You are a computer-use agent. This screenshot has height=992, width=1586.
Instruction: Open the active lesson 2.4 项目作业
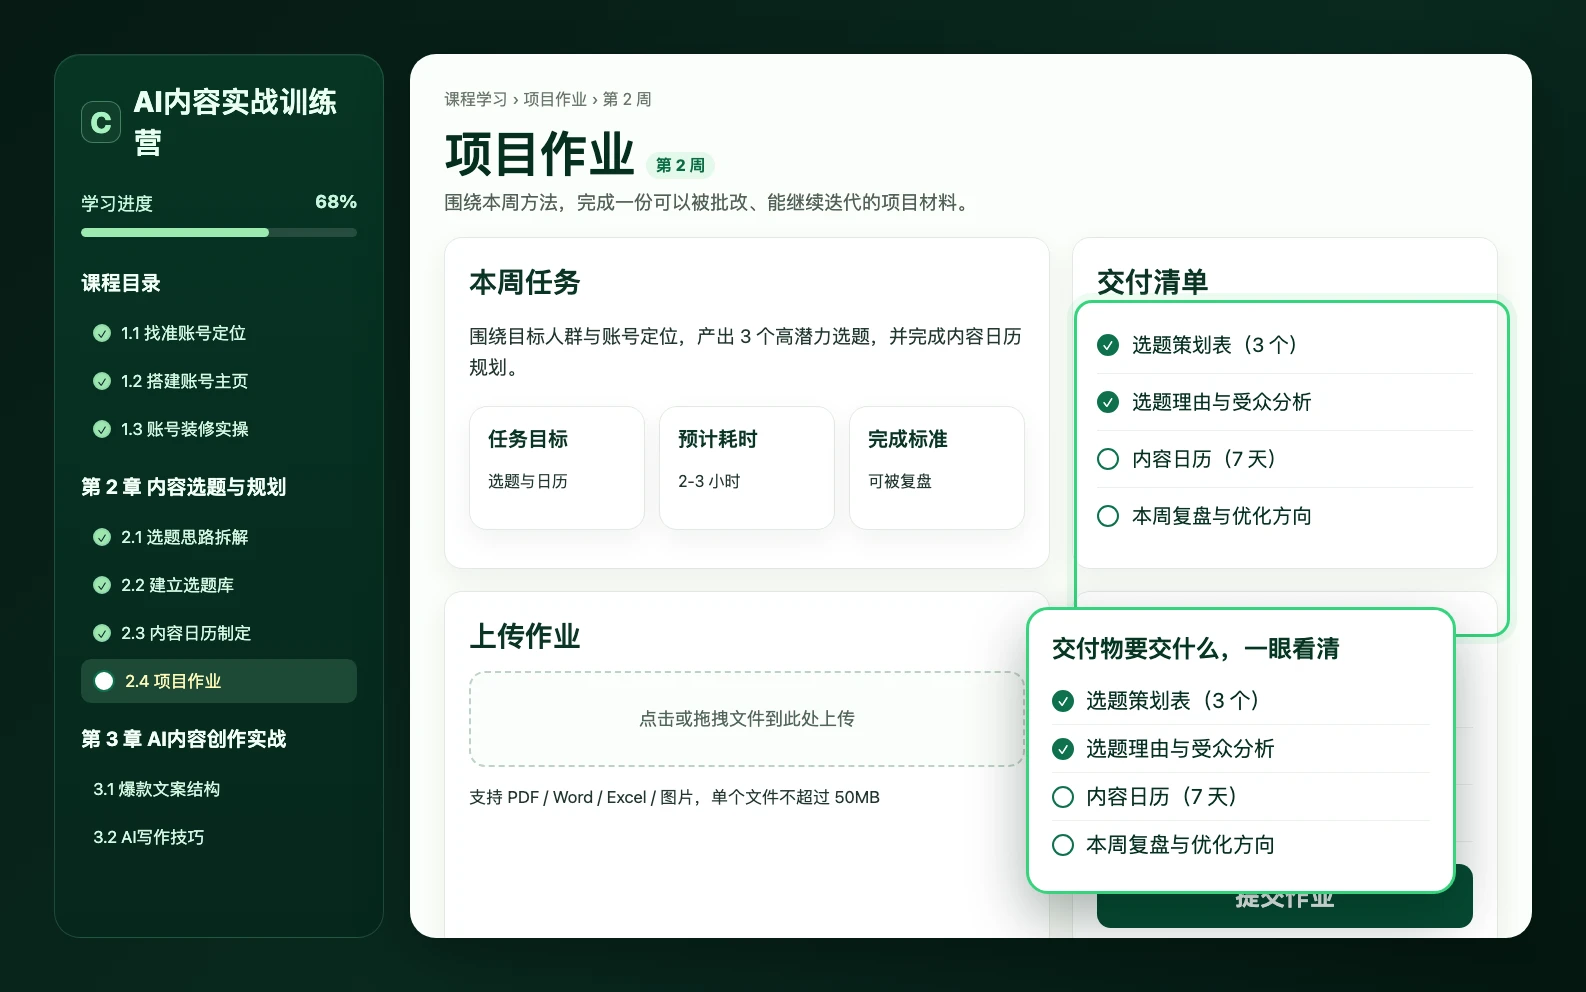tap(219, 681)
